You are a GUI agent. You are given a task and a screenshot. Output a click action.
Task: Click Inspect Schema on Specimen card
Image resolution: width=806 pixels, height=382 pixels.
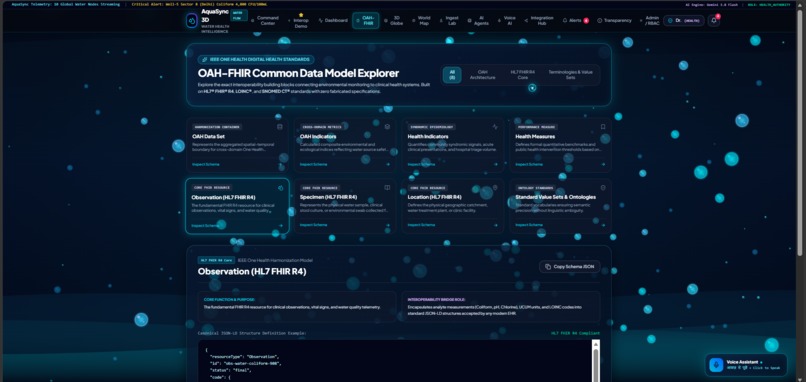pos(314,225)
